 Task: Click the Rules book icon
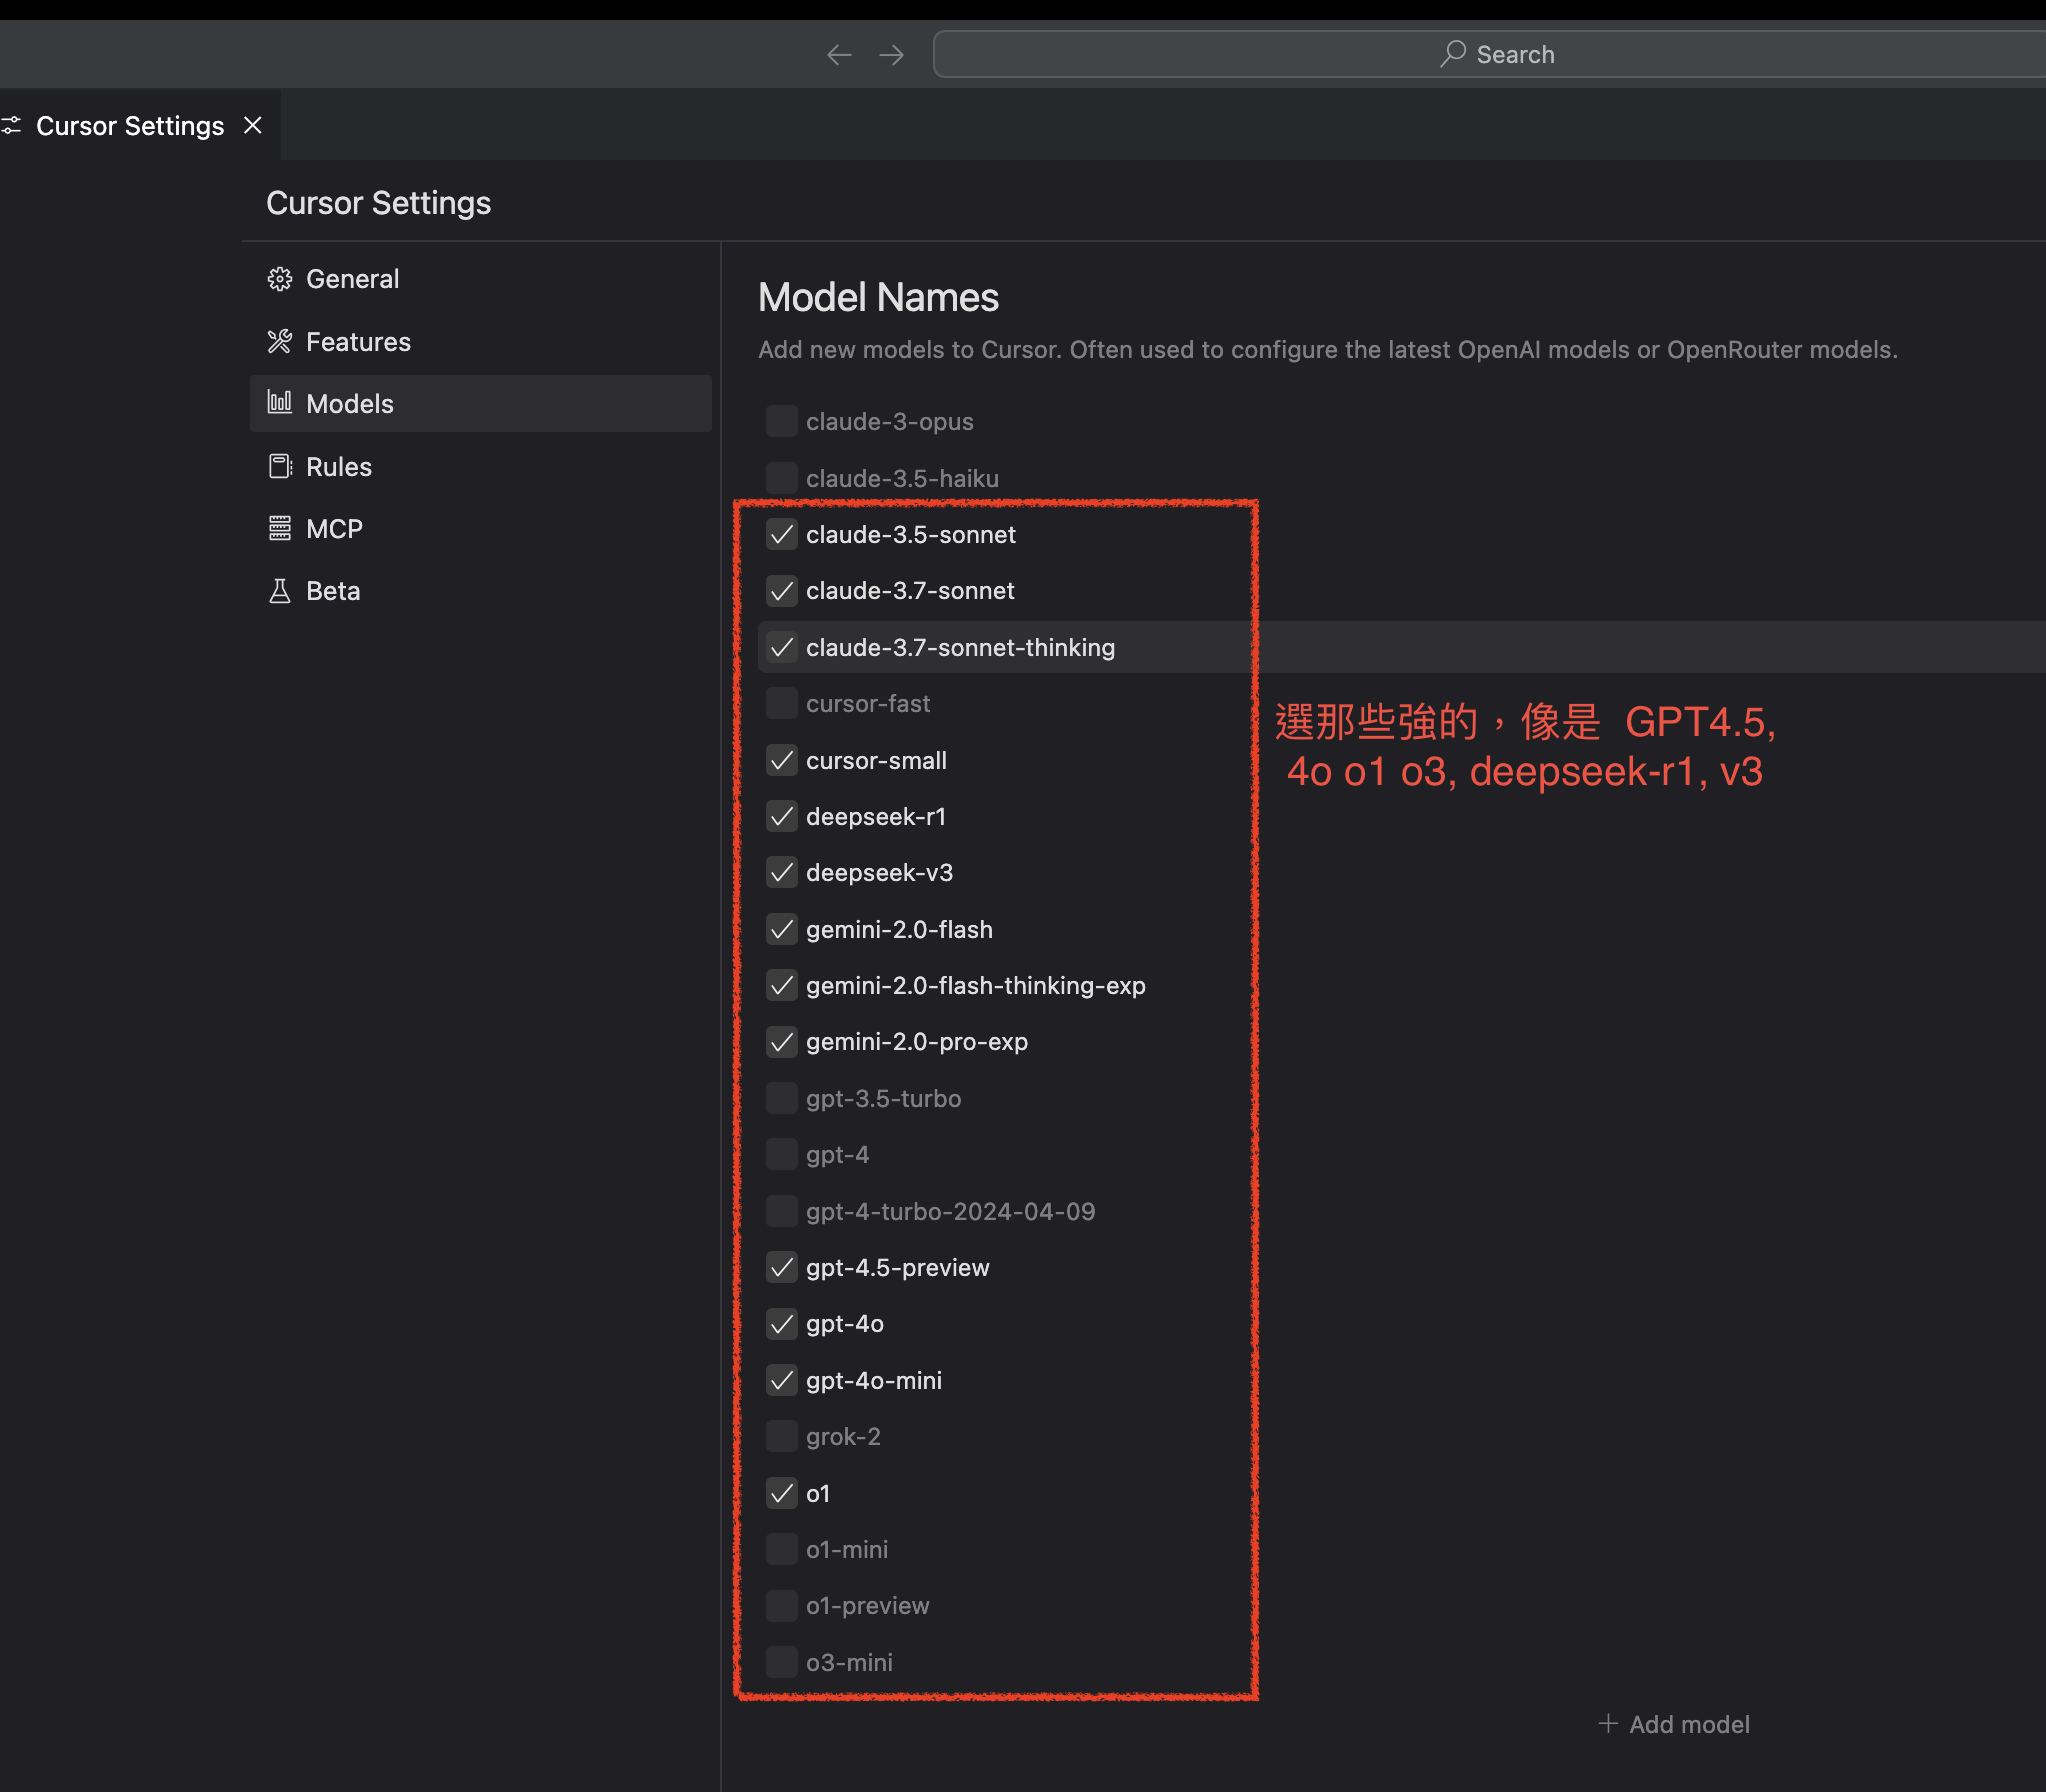[x=280, y=467]
